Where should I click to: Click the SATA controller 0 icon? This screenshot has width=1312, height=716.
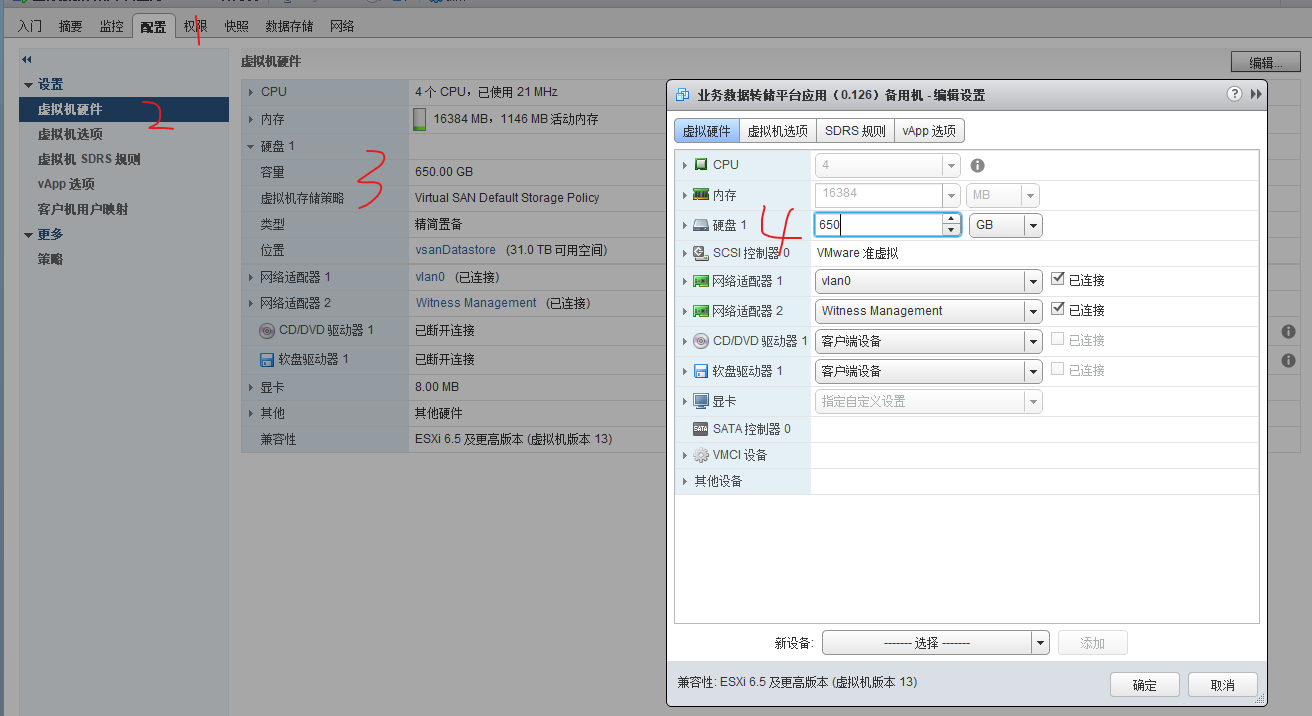click(701, 429)
